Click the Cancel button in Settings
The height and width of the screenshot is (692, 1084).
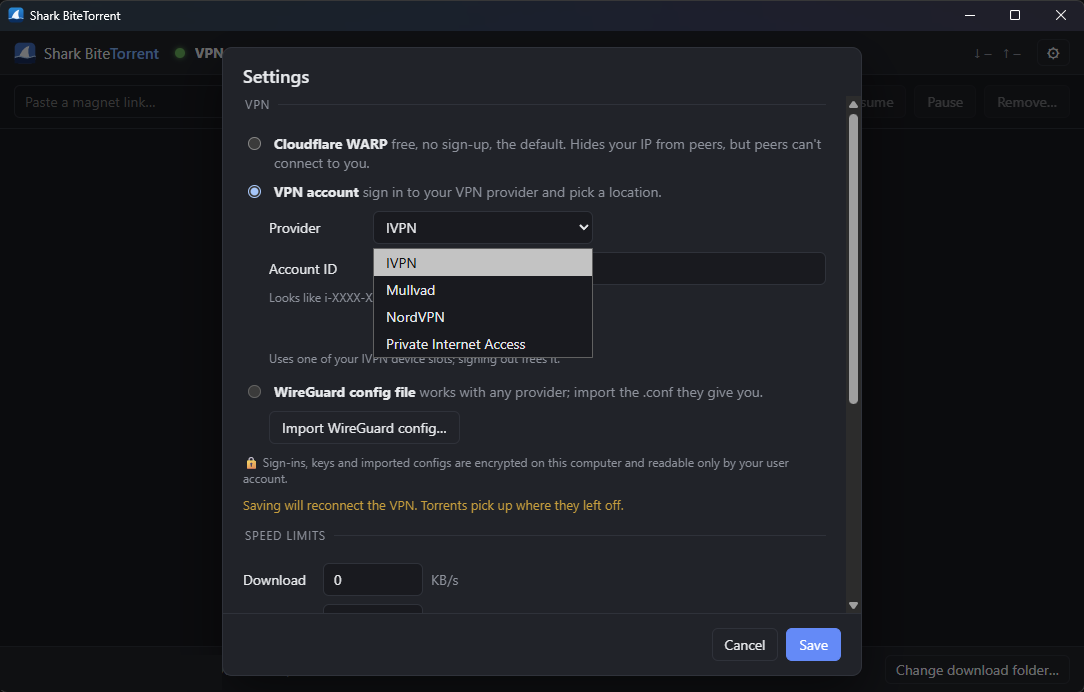pos(745,644)
